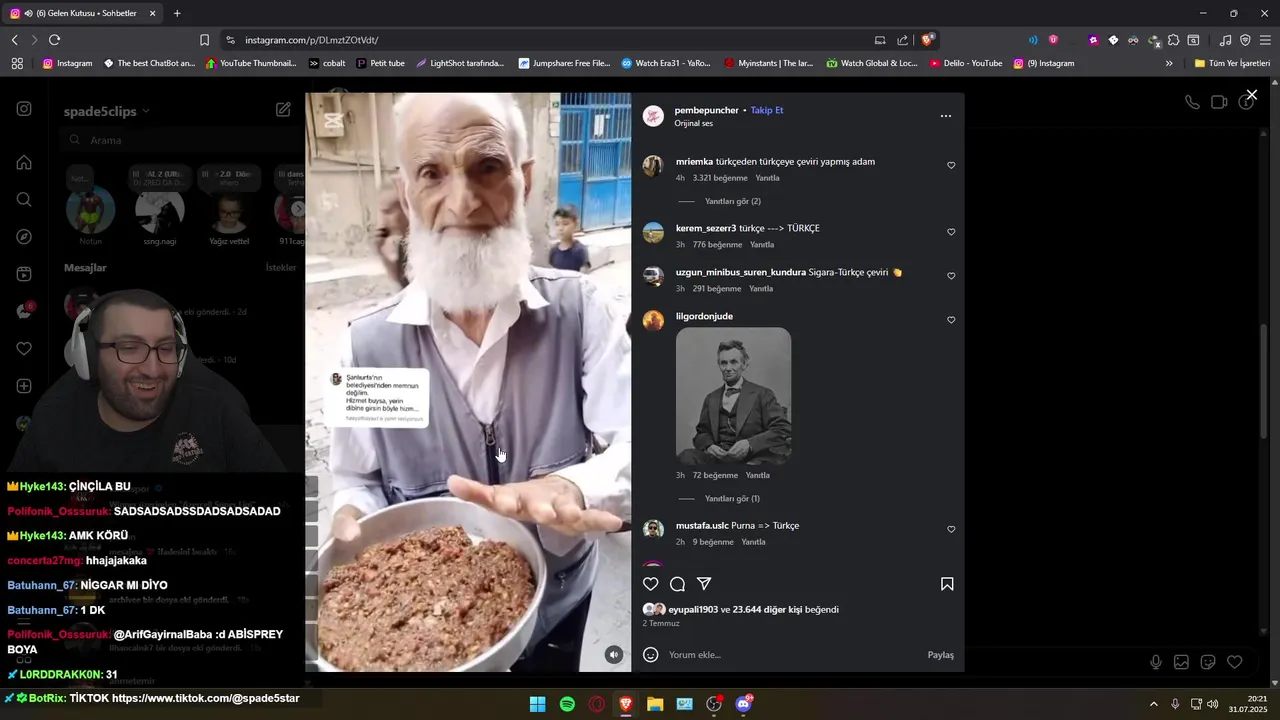The width and height of the screenshot is (1280, 720).
Task: Open browser Extensions puzzle icon
Action: coord(1173,40)
